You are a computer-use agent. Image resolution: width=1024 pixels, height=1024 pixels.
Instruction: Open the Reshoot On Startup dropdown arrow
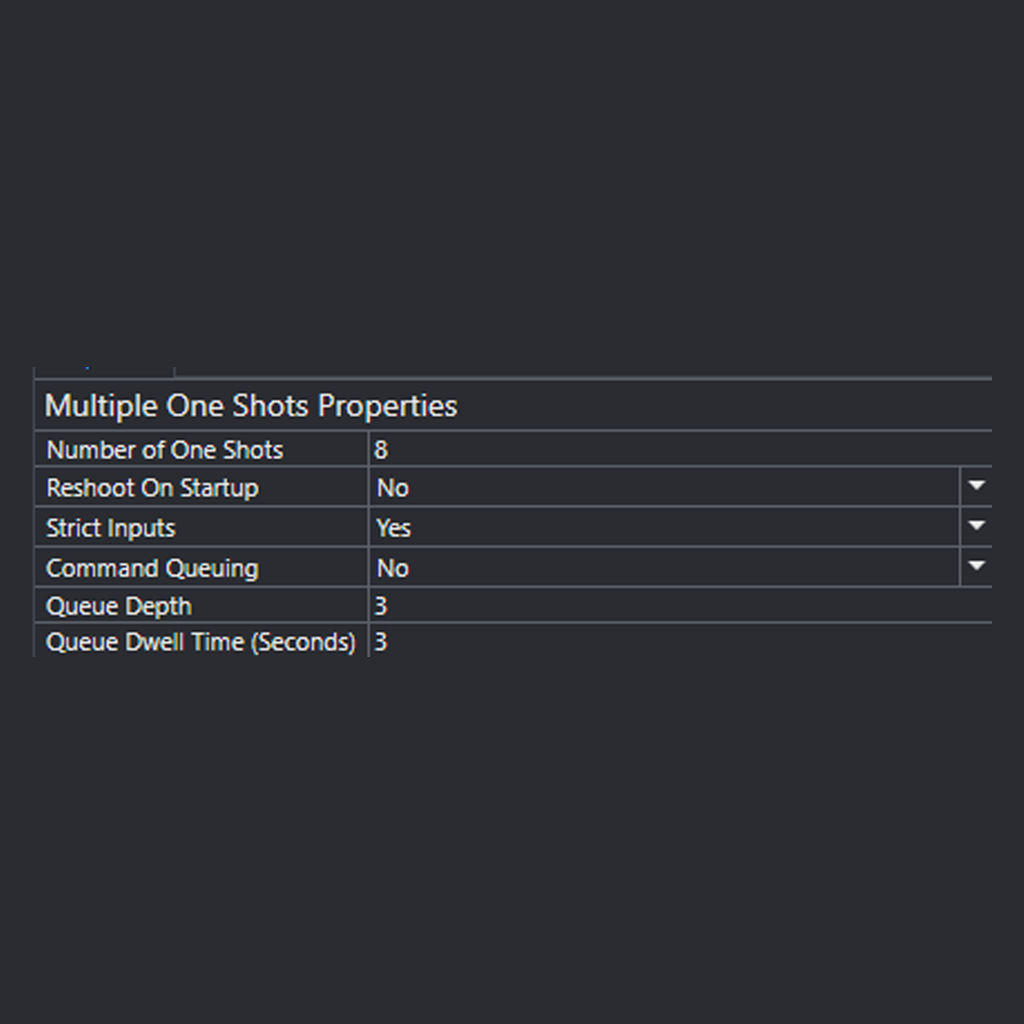pyautogui.click(x=976, y=487)
